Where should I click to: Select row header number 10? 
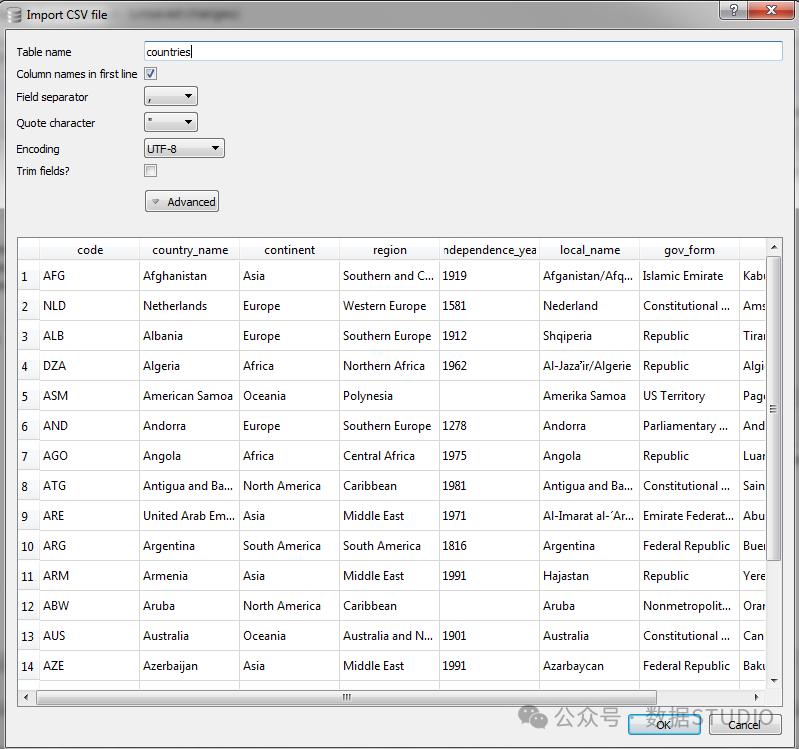click(x=29, y=546)
